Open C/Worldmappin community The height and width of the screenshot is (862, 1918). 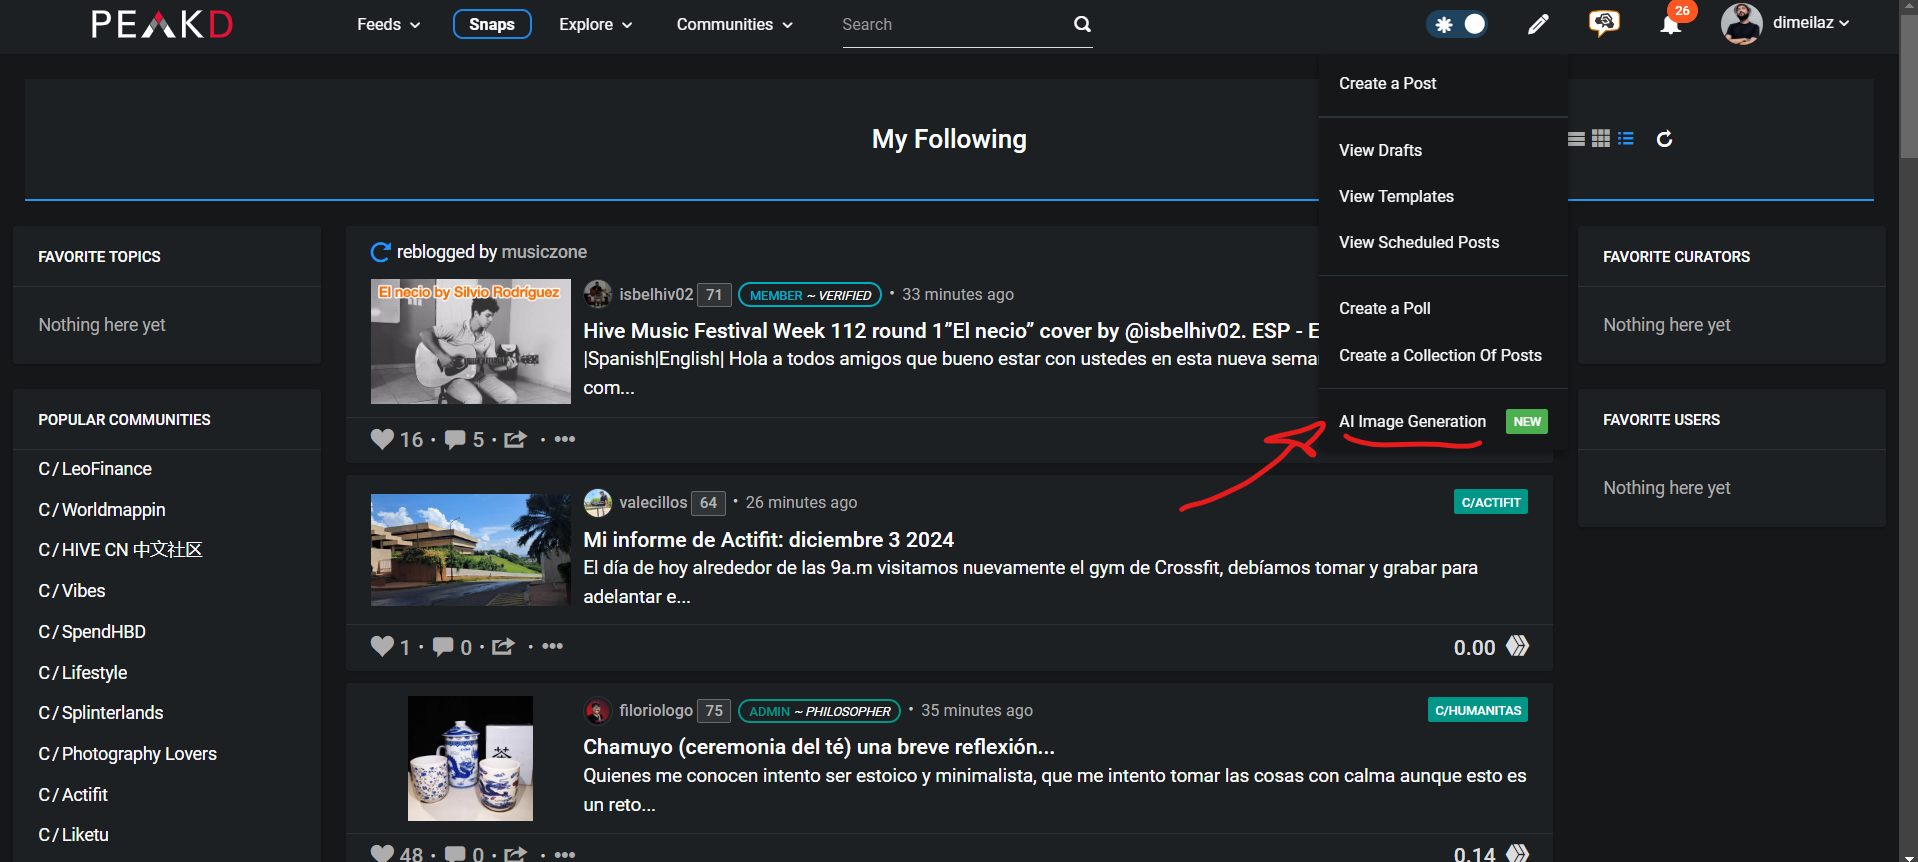coord(102,510)
